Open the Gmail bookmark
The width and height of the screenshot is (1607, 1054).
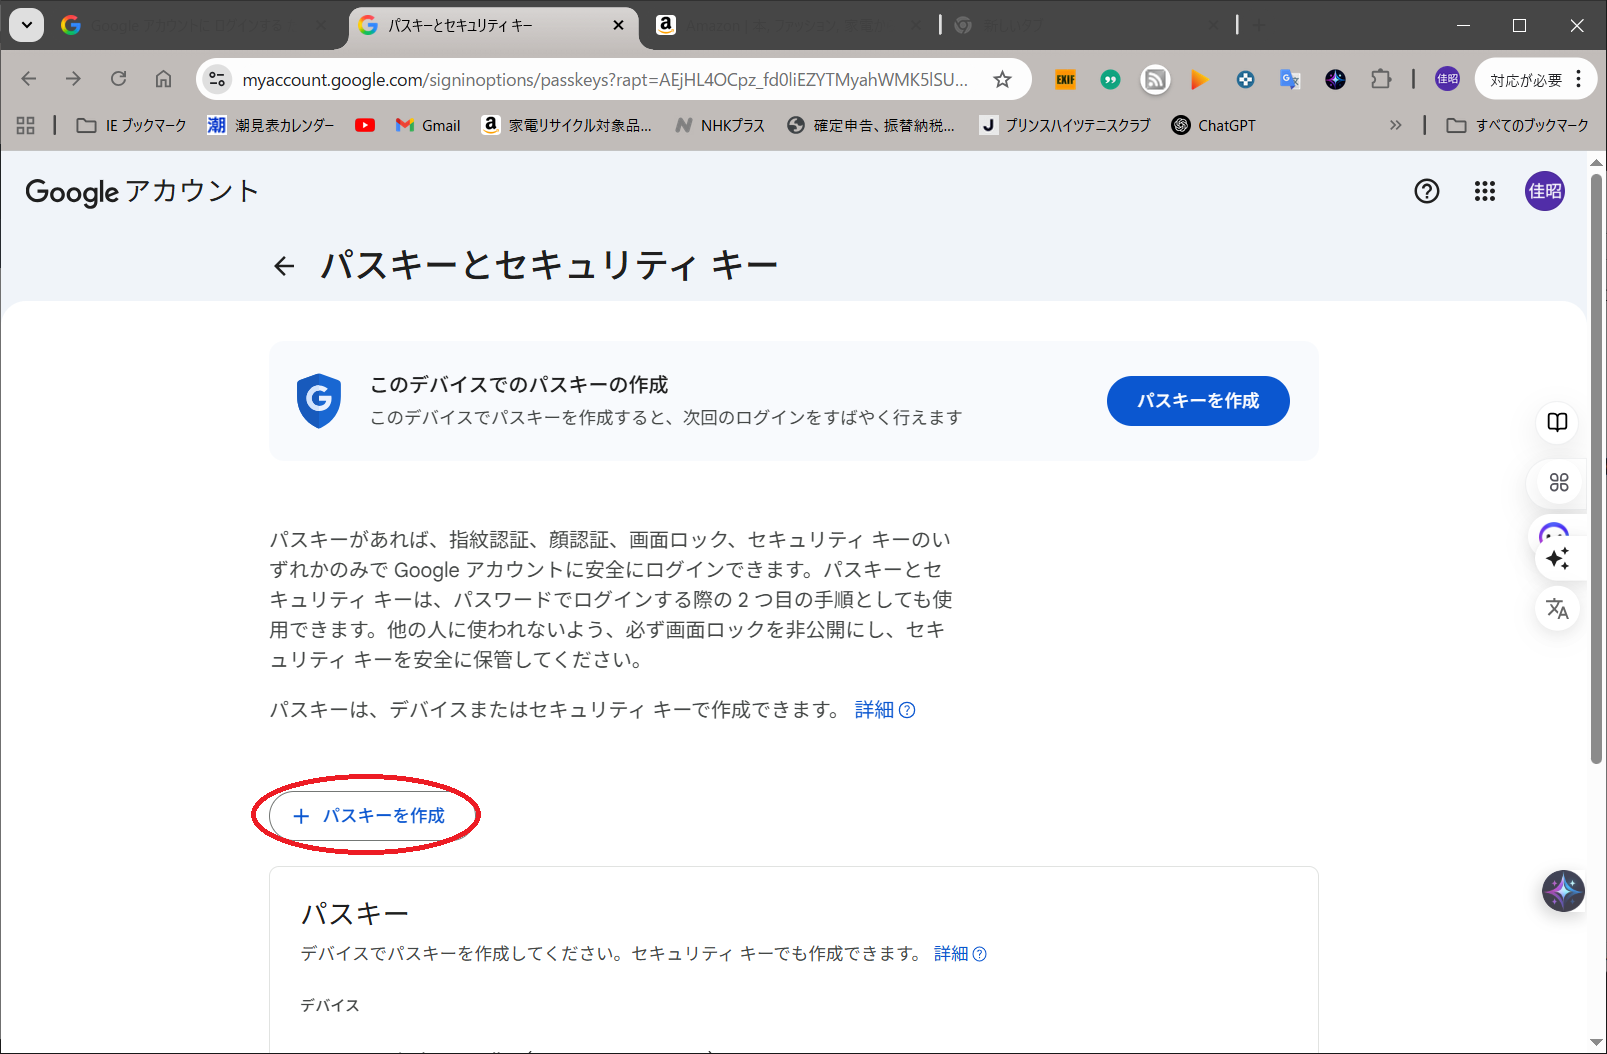tap(428, 125)
